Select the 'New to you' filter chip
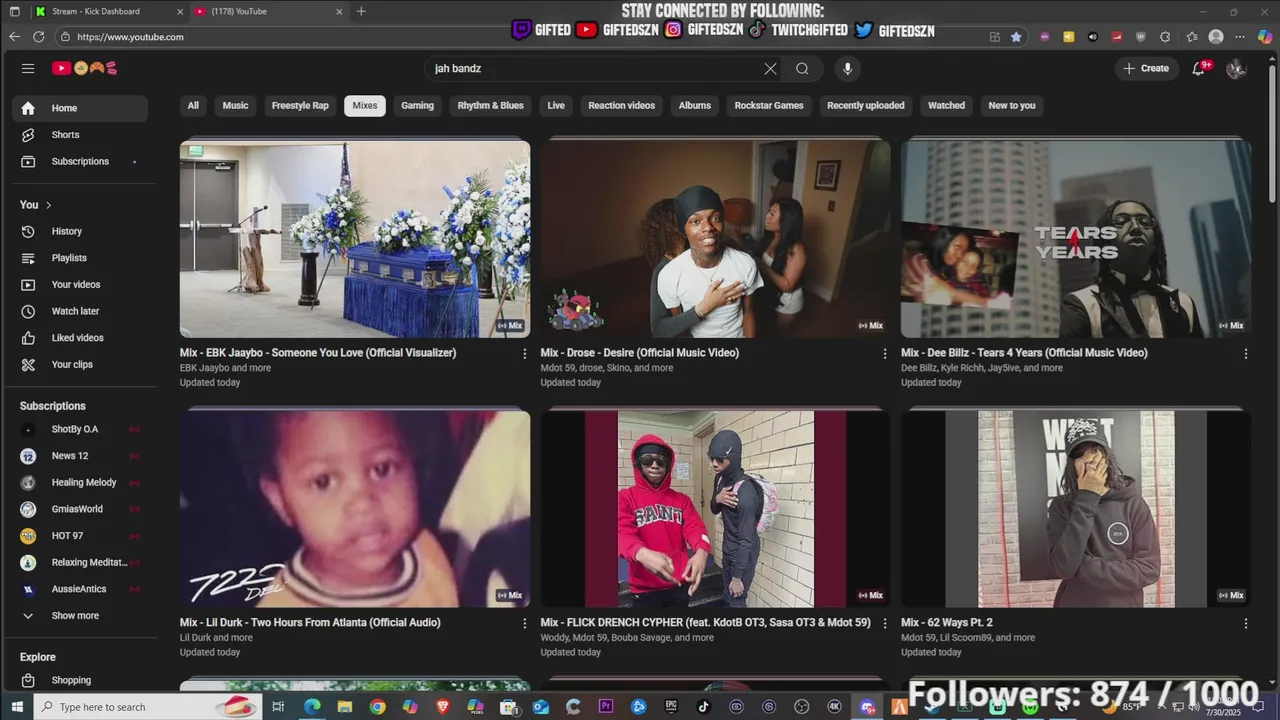 click(1012, 105)
